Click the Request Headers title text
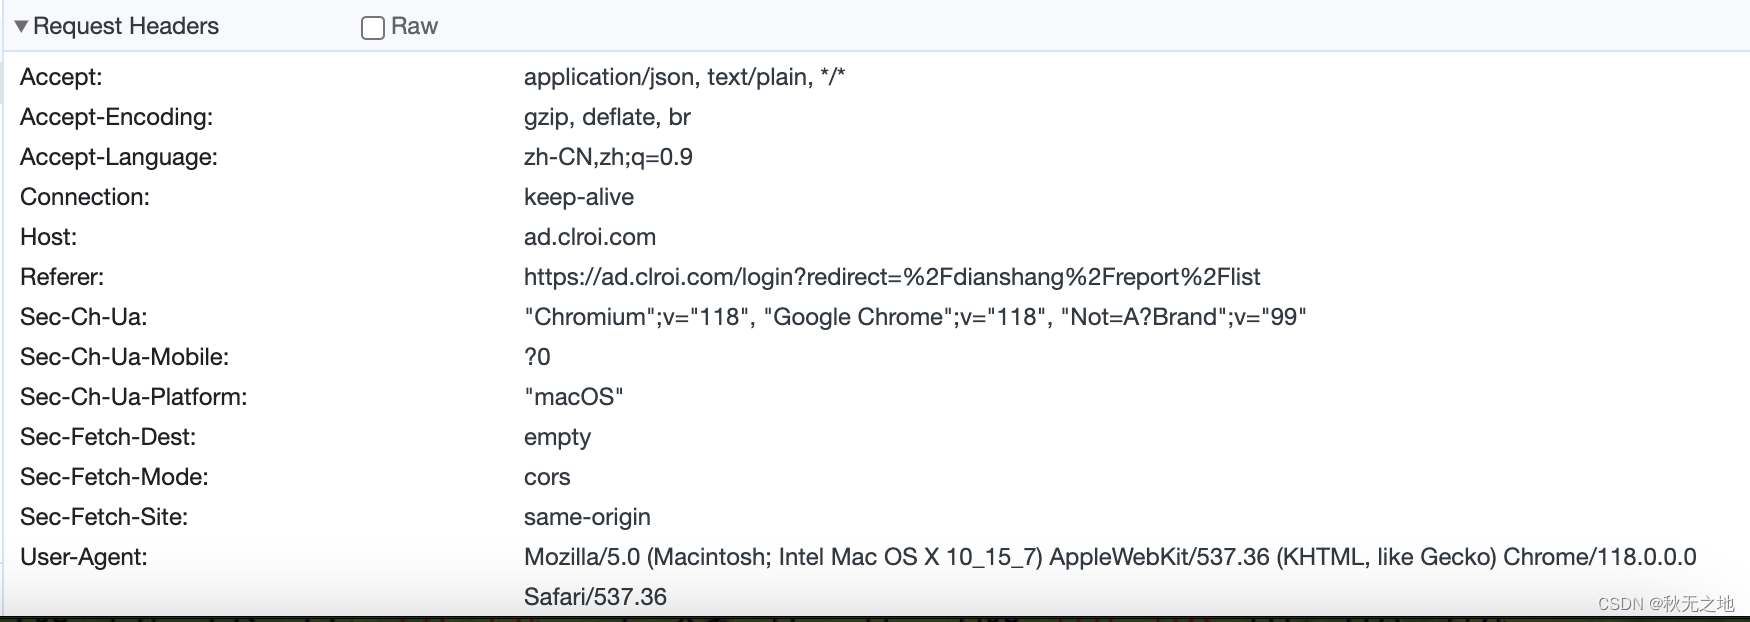Viewport: 1750px width, 622px height. (x=126, y=27)
